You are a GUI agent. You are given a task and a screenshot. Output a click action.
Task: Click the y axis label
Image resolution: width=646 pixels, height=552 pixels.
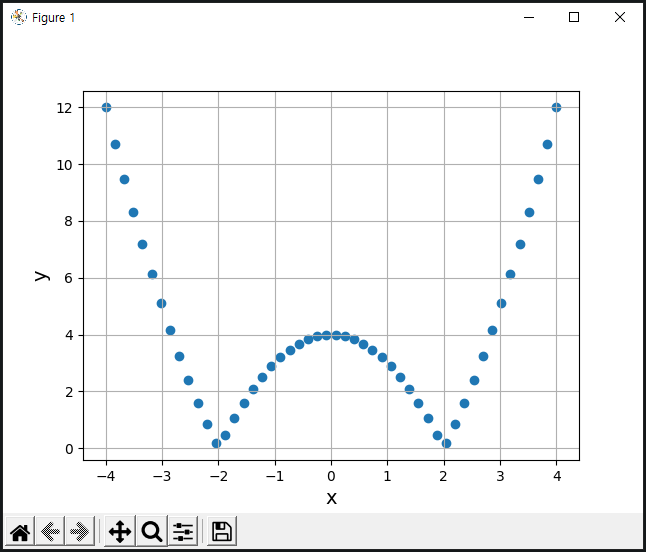42,276
